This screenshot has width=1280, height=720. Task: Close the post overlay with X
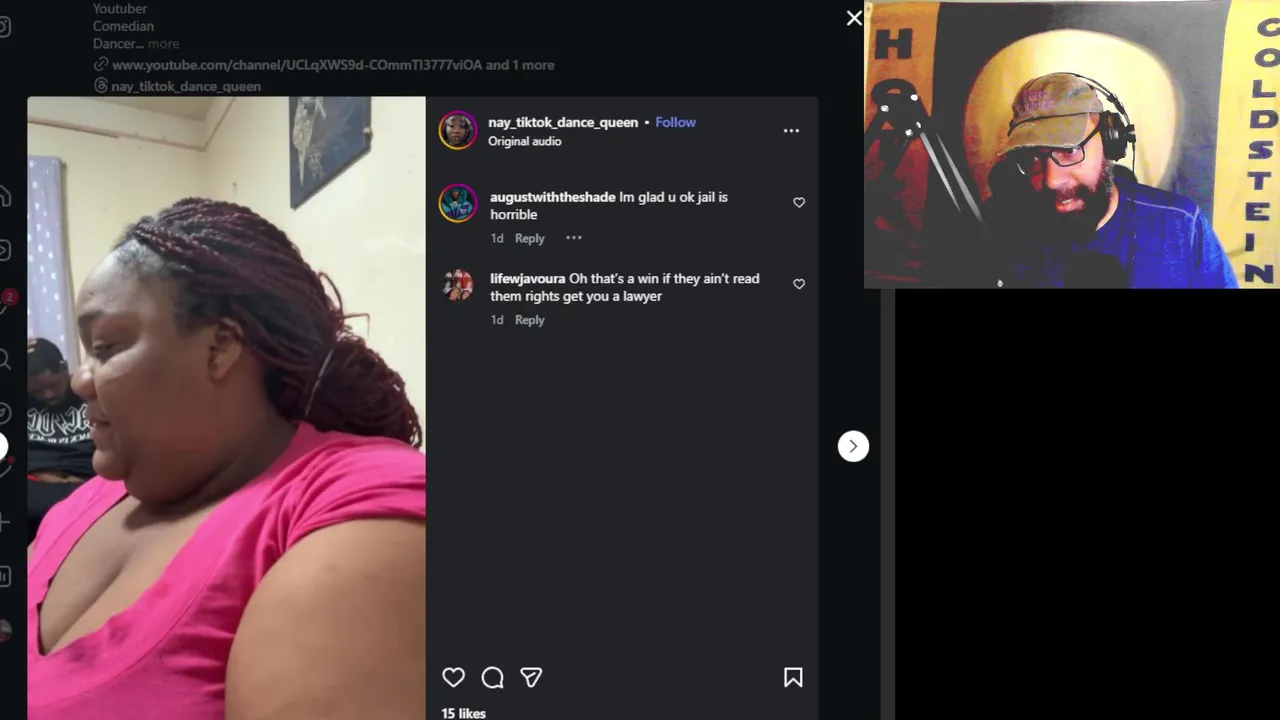[x=854, y=18]
